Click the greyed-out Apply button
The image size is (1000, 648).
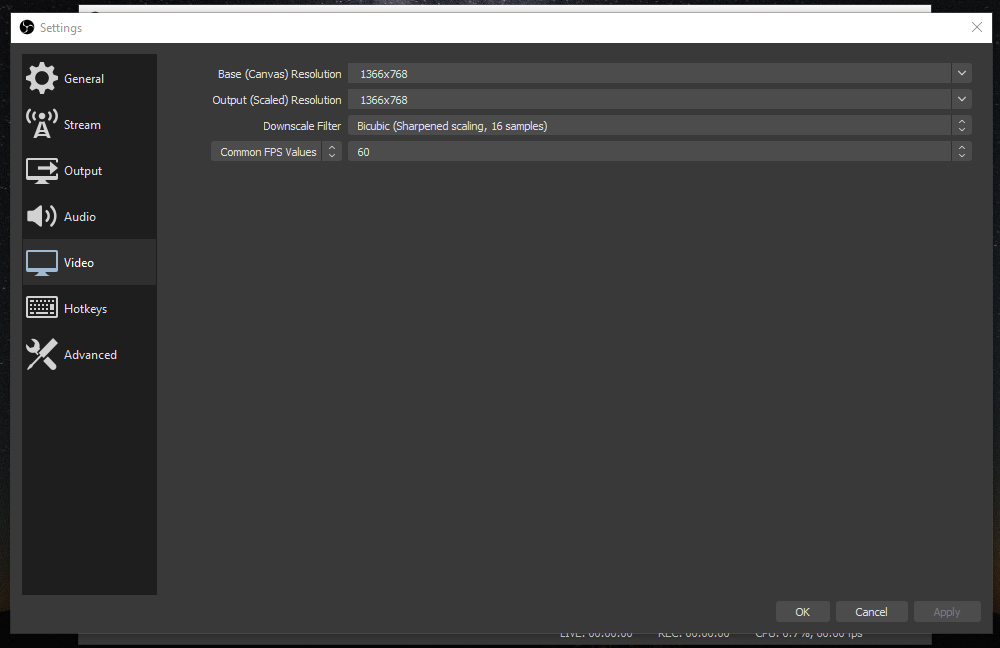[946, 612]
